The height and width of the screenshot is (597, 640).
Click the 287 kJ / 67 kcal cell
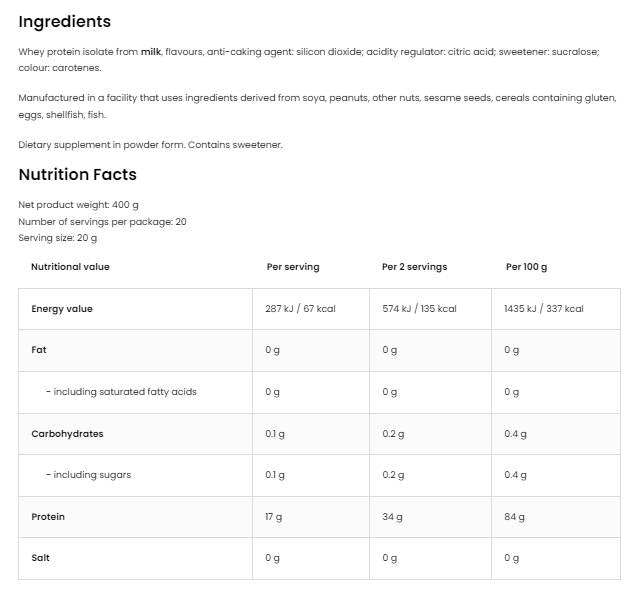[x=300, y=309]
